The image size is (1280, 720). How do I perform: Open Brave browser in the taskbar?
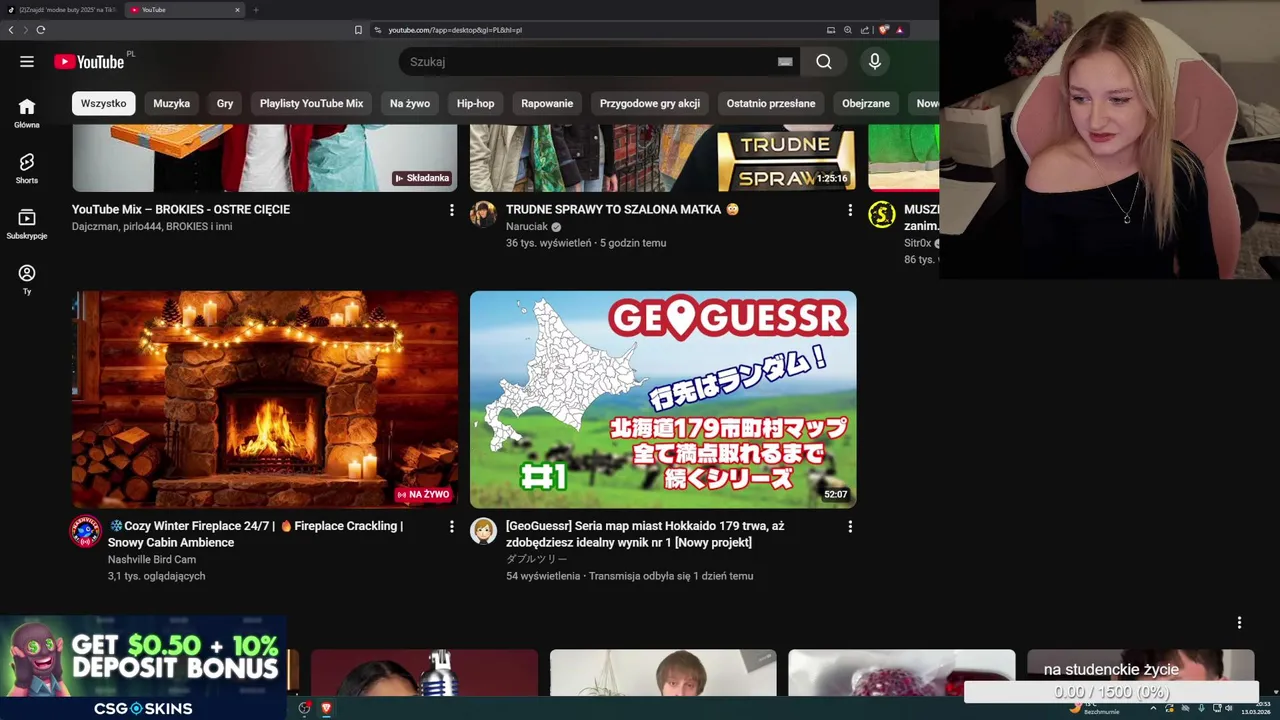pyautogui.click(x=325, y=708)
